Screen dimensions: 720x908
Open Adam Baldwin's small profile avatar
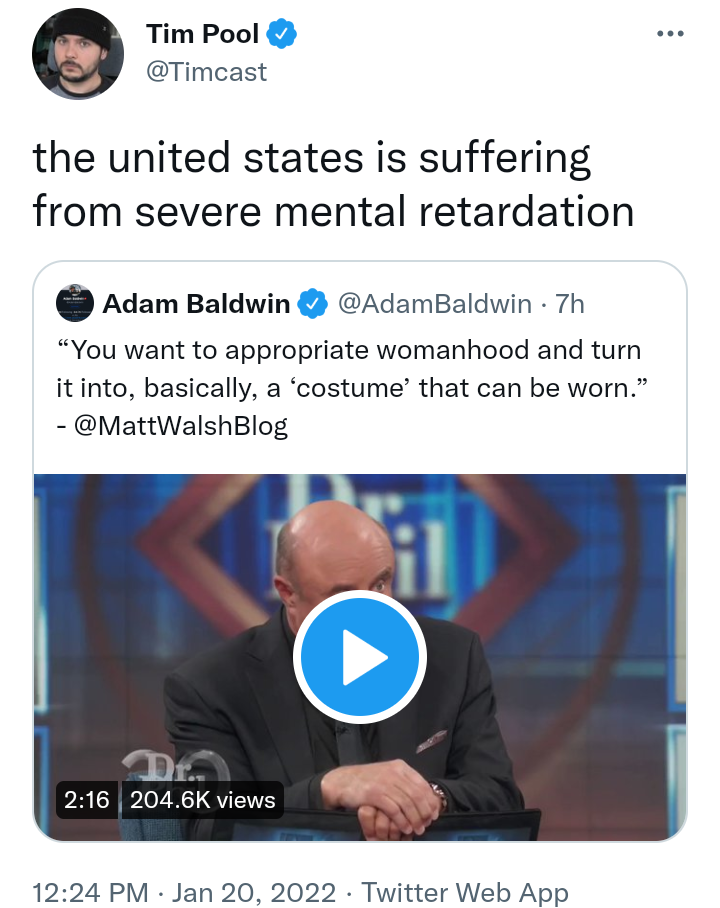75,303
